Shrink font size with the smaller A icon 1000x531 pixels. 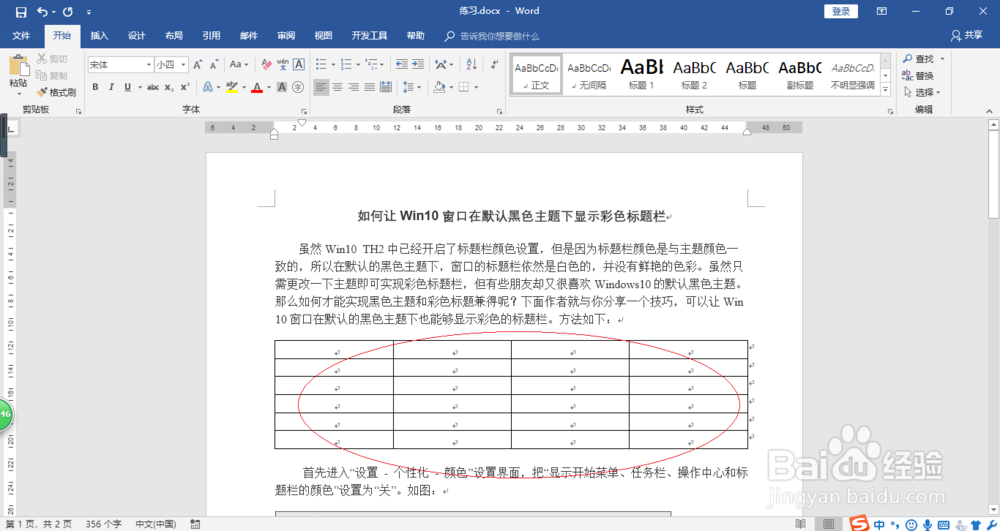(x=214, y=64)
